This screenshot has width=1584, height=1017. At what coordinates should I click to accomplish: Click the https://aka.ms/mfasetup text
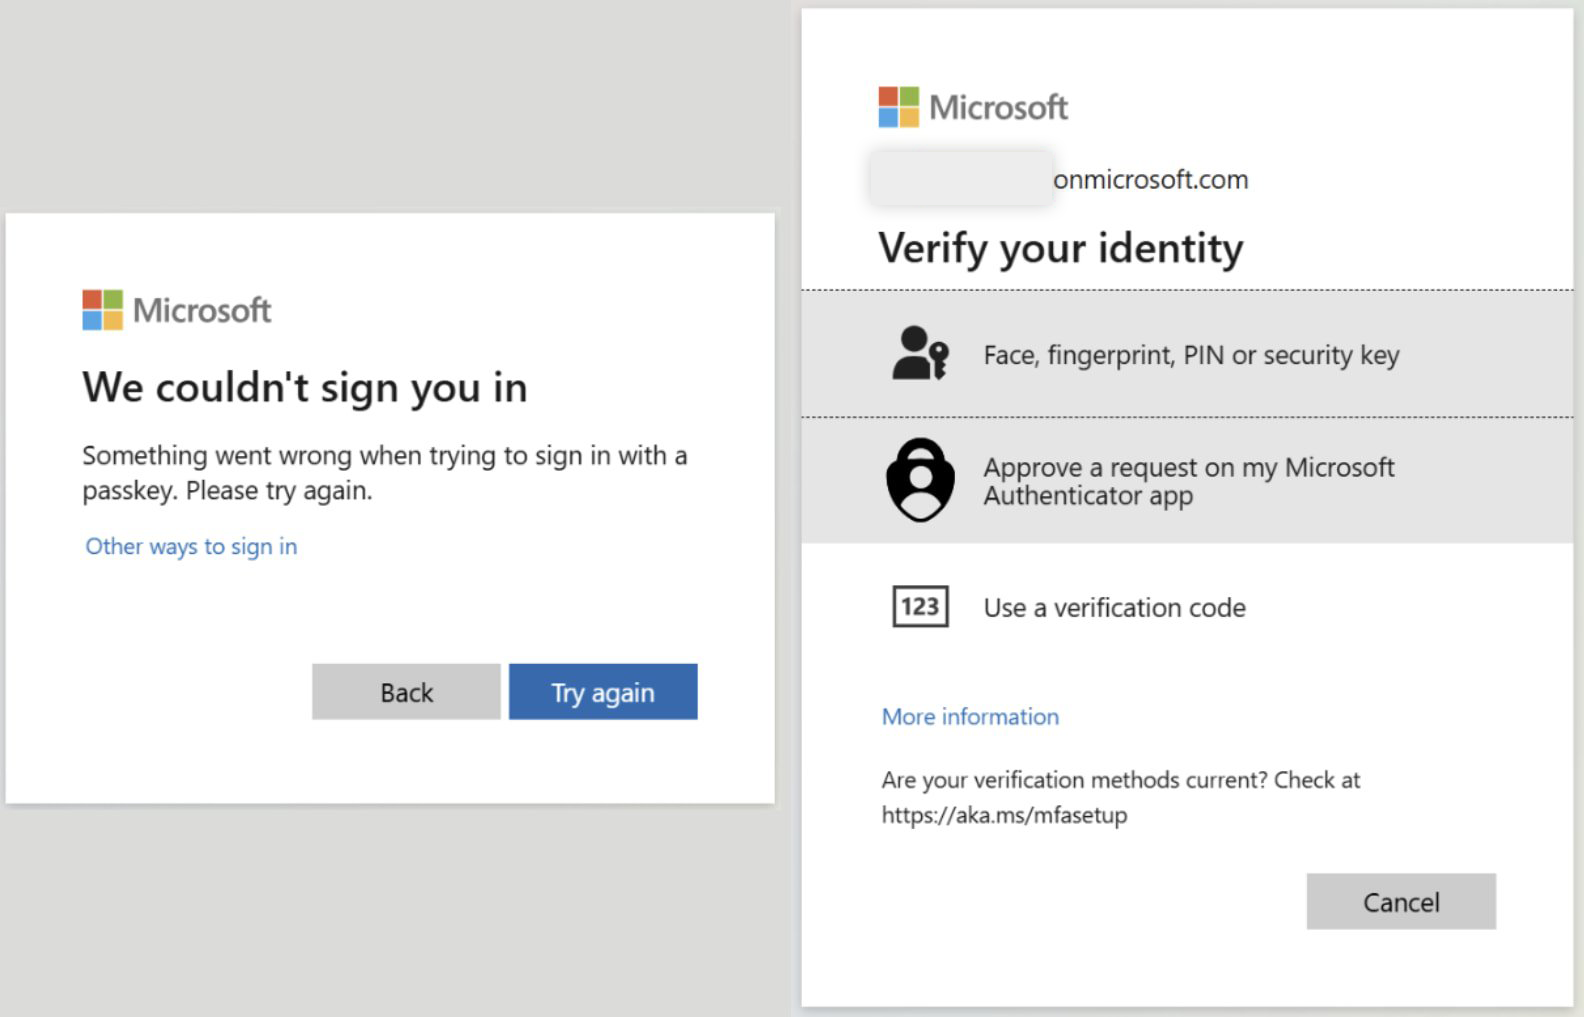[x=1004, y=815]
